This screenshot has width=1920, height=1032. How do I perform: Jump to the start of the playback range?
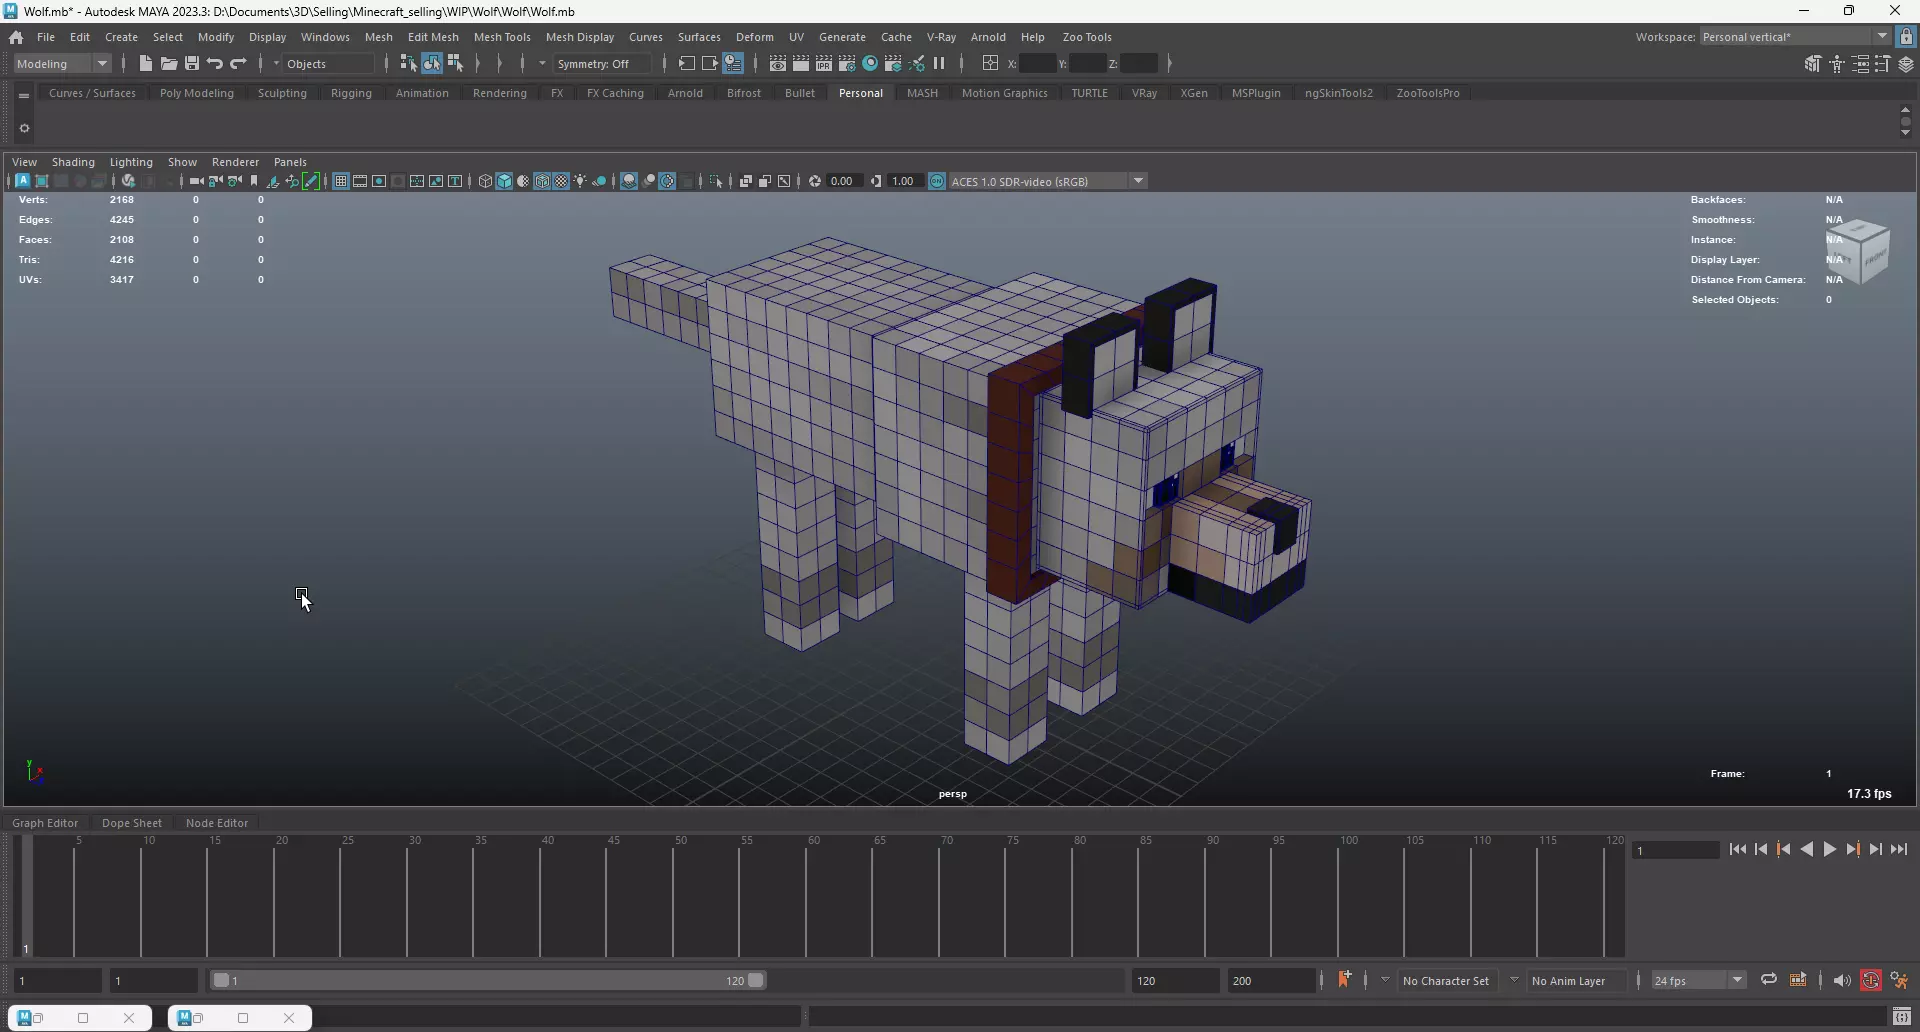click(1738, 849)
